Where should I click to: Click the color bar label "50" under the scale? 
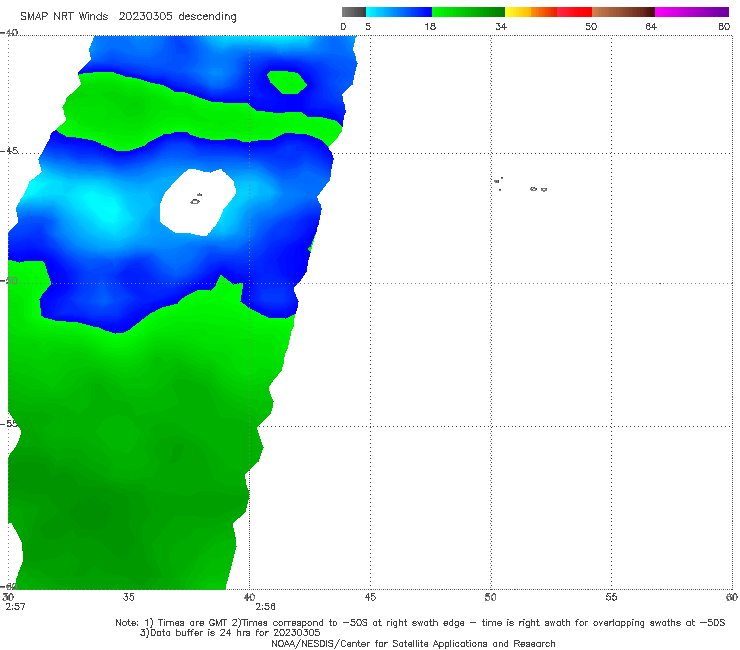coord(591,27)
